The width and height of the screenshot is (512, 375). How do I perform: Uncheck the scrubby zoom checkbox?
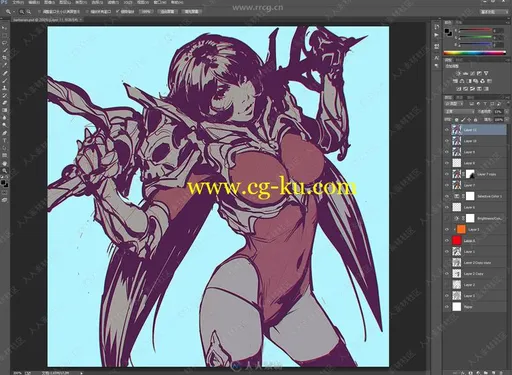[118, 12]
